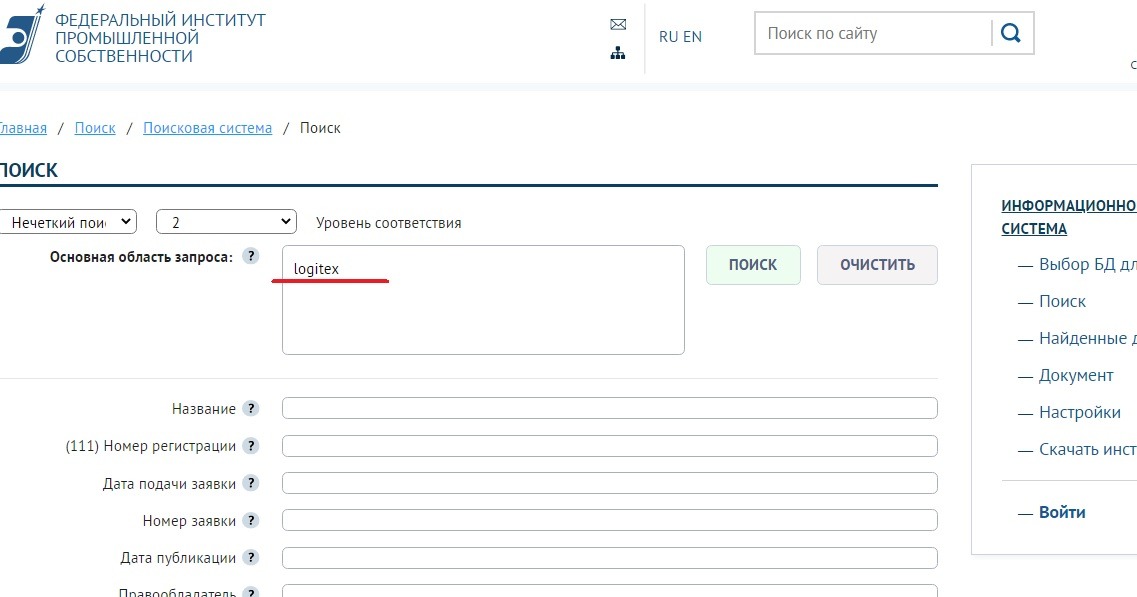Viewport: 1137px width, 597px height.
Task: Open help icon for Правообладатель
Action: [250, 592]
